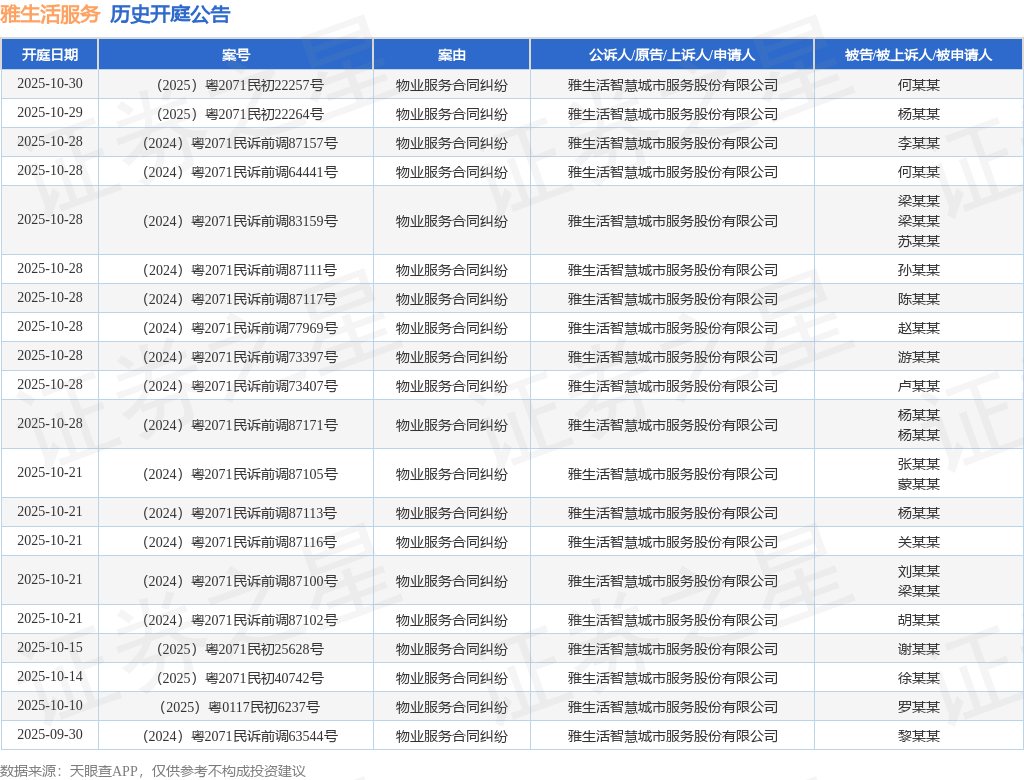
Task: Select the 被告/被上诉人/被申请人 column header
Action: pyautogui.click(x=918, y=55)
